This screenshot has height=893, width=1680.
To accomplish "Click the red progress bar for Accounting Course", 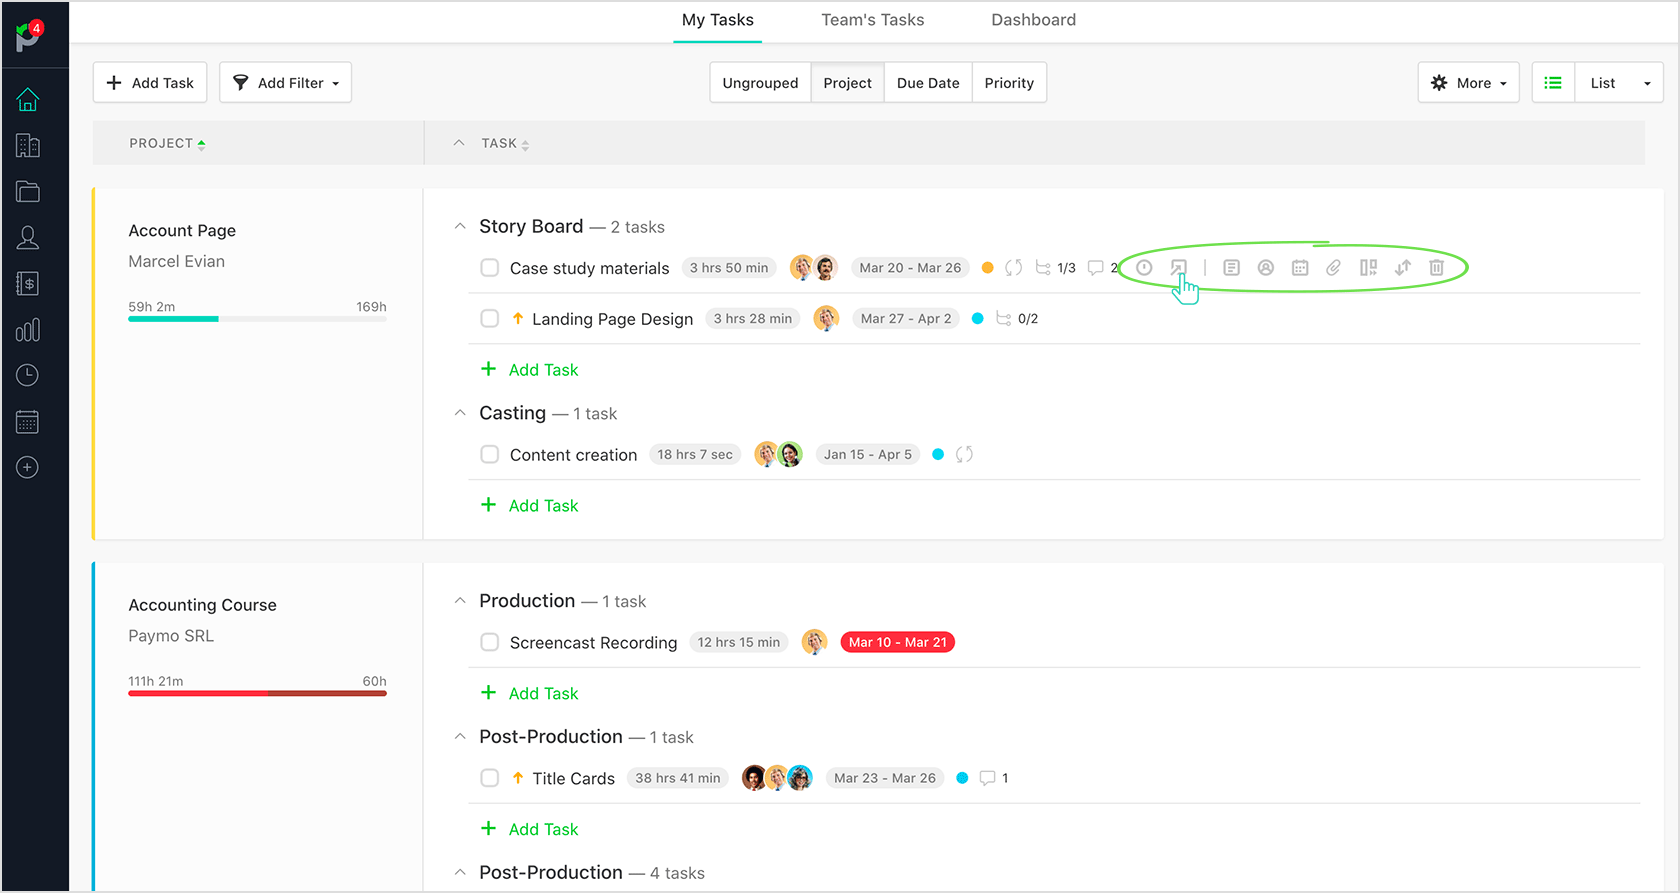I will click(257, 692).
